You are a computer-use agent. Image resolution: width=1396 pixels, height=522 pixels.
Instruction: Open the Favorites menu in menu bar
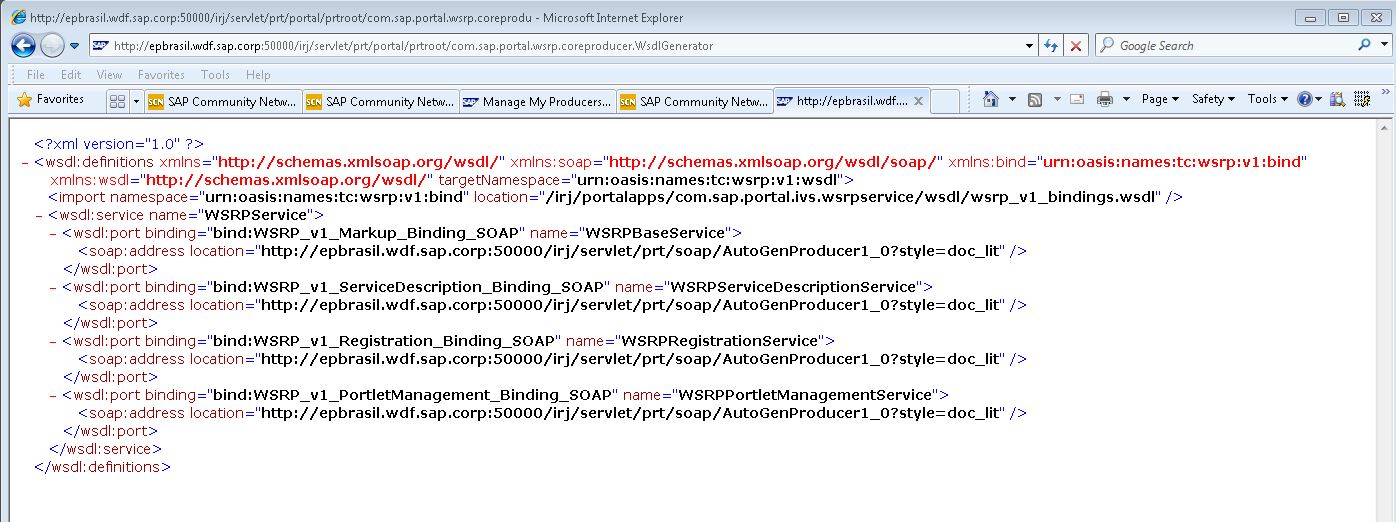click(x=161, y=75)
